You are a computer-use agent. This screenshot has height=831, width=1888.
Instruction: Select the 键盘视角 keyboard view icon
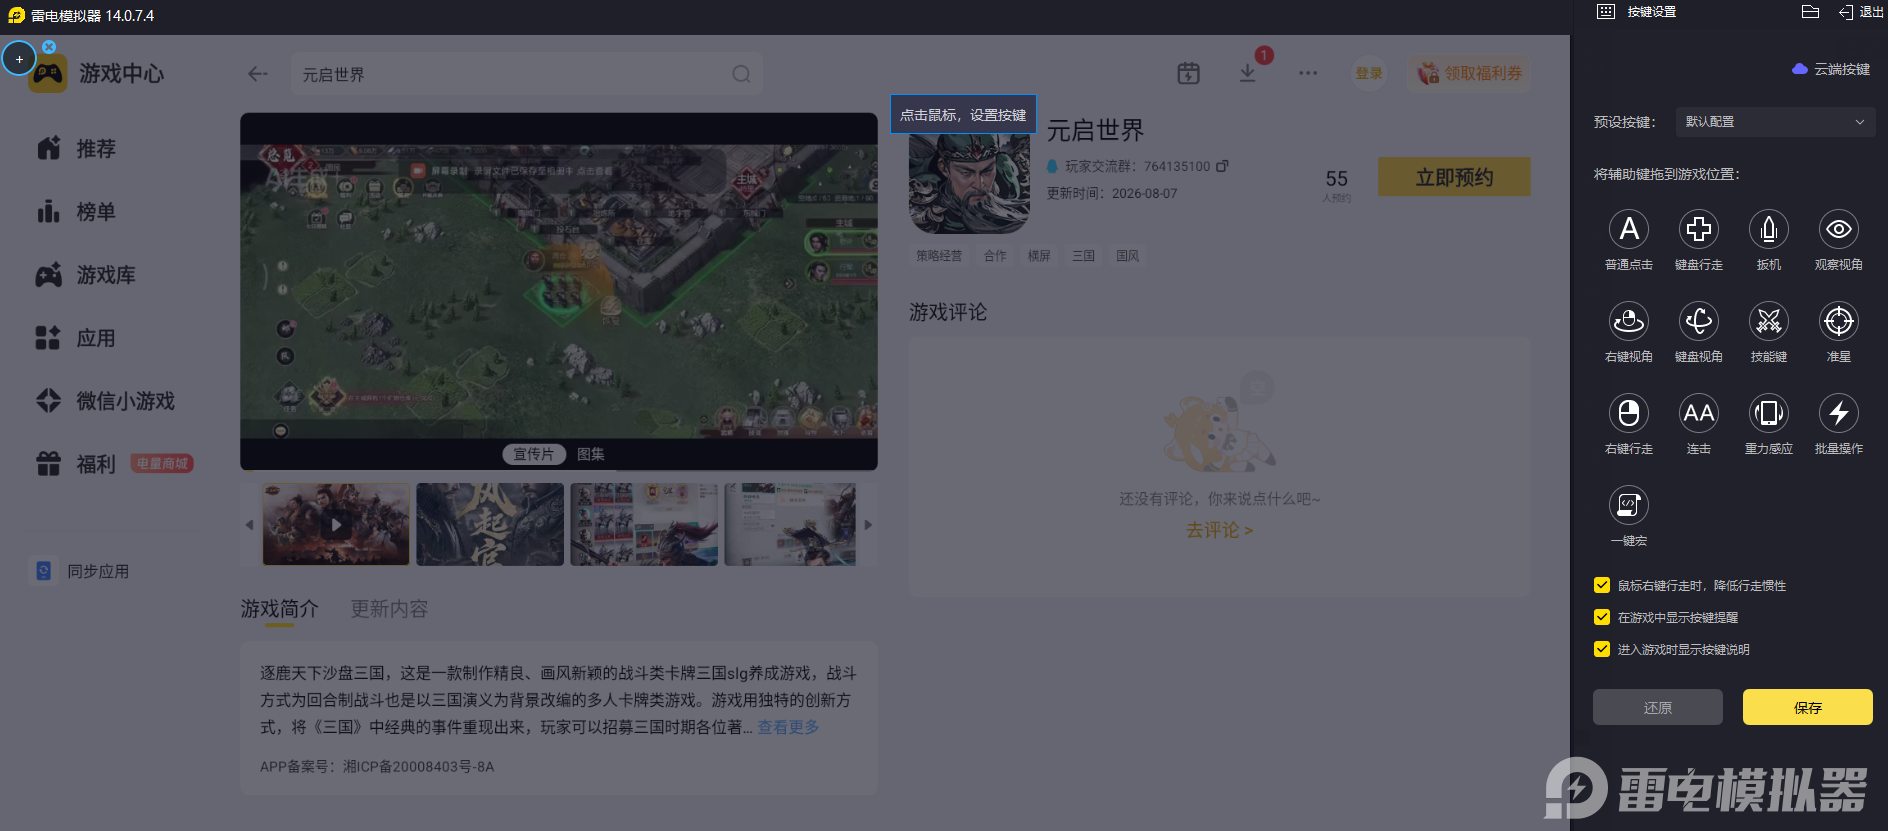pyautogui.click(x=1699, y=321)
